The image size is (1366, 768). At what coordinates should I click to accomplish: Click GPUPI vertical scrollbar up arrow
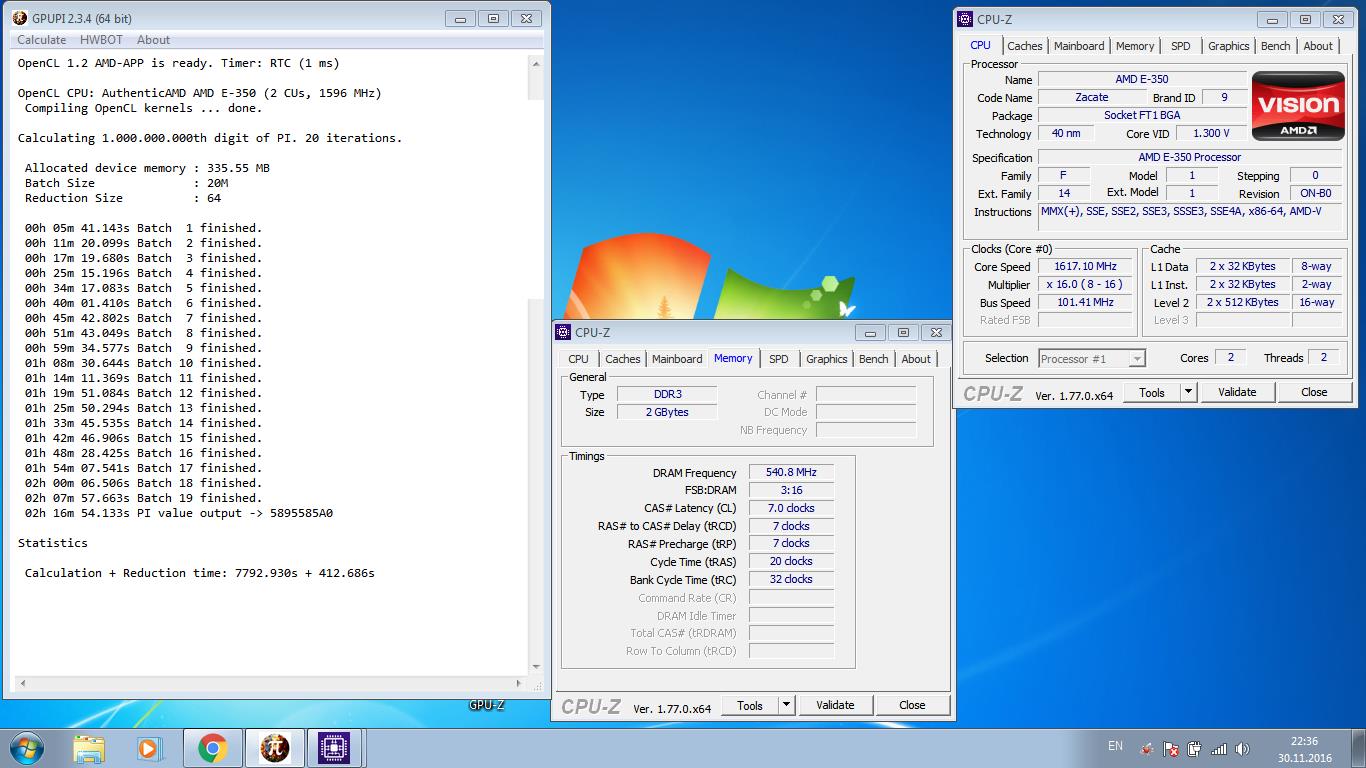click(535, 63)
